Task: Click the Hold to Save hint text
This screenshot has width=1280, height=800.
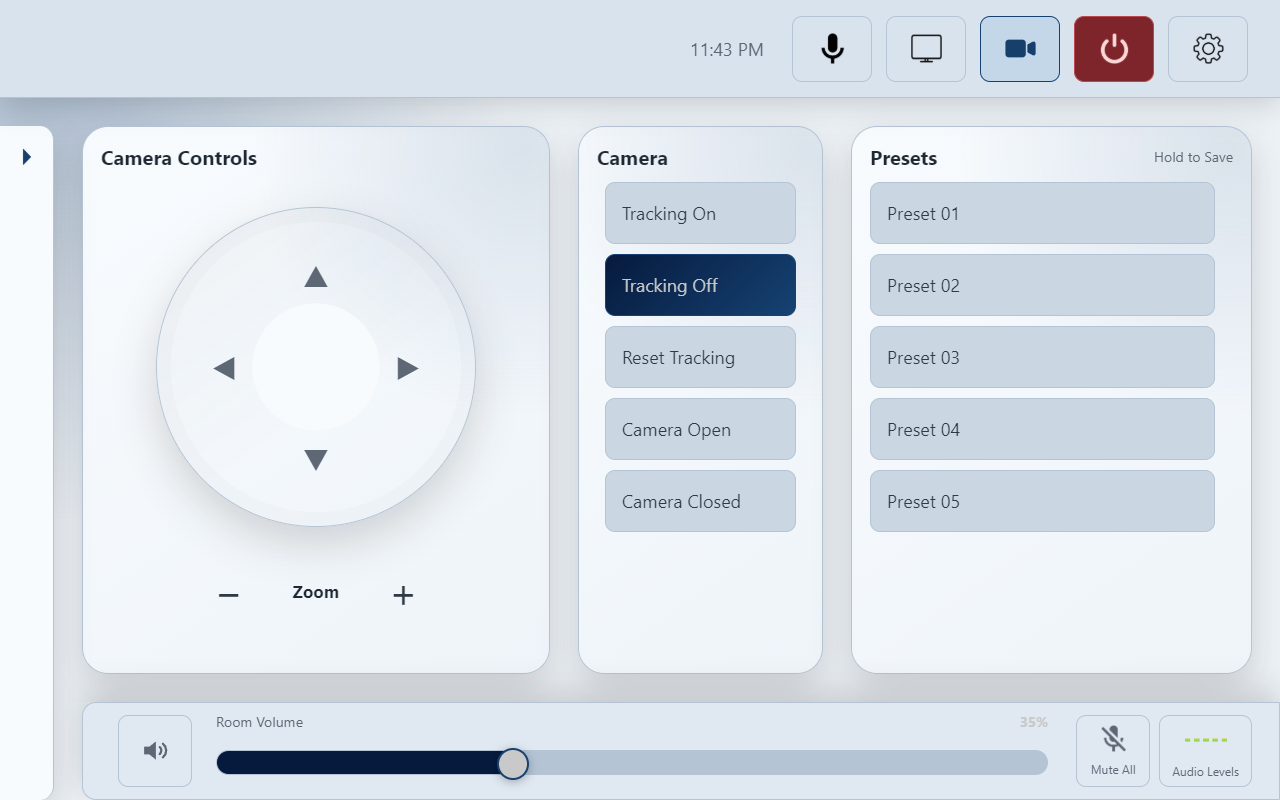Action: point(1193,157)
